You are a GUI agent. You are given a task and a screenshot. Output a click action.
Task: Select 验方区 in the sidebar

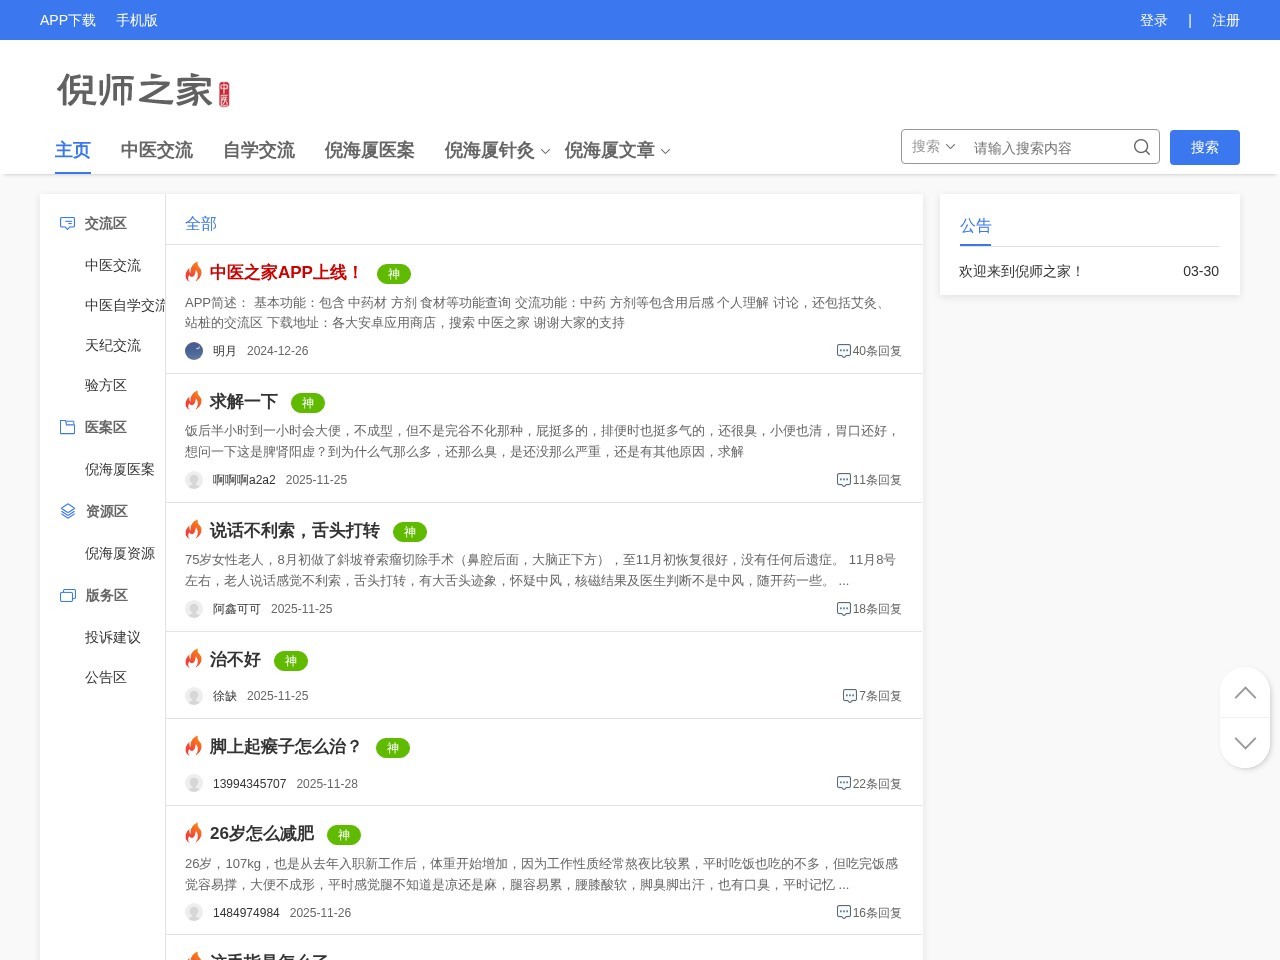[106, 385]
